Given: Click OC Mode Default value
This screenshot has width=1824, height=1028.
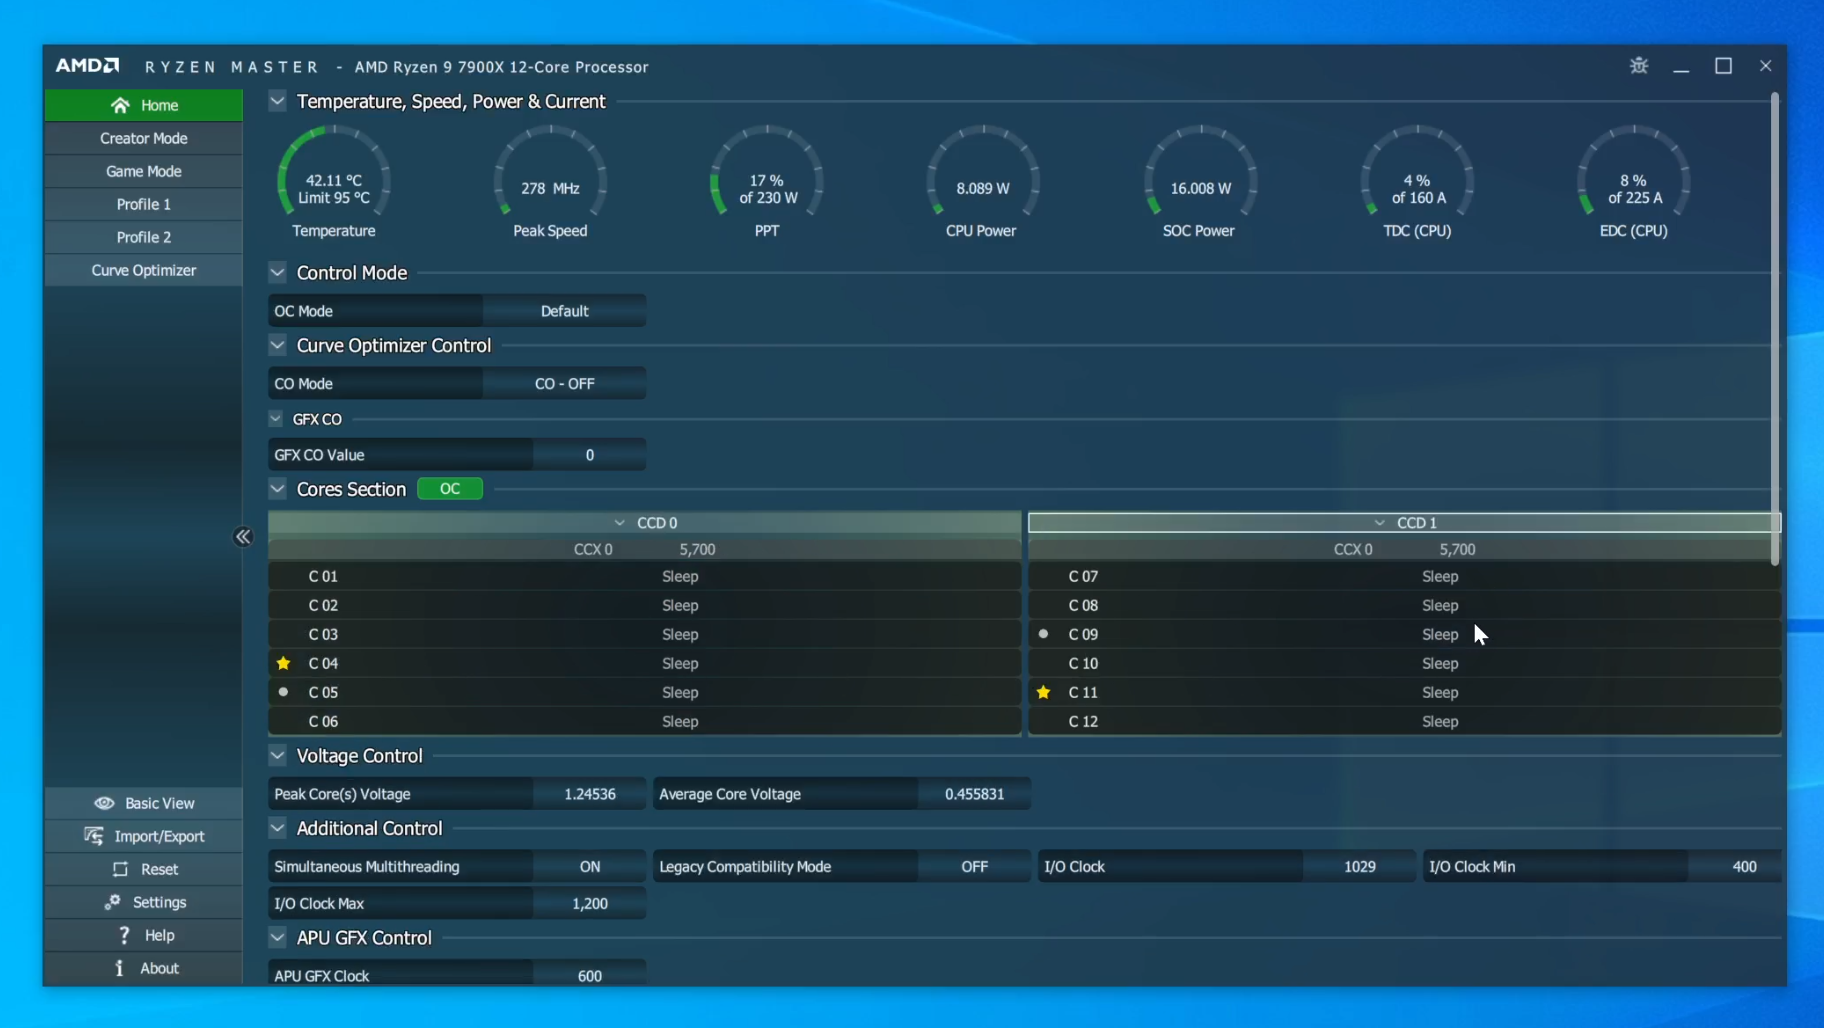Looking at the screenshot, I should click(564, 311).
